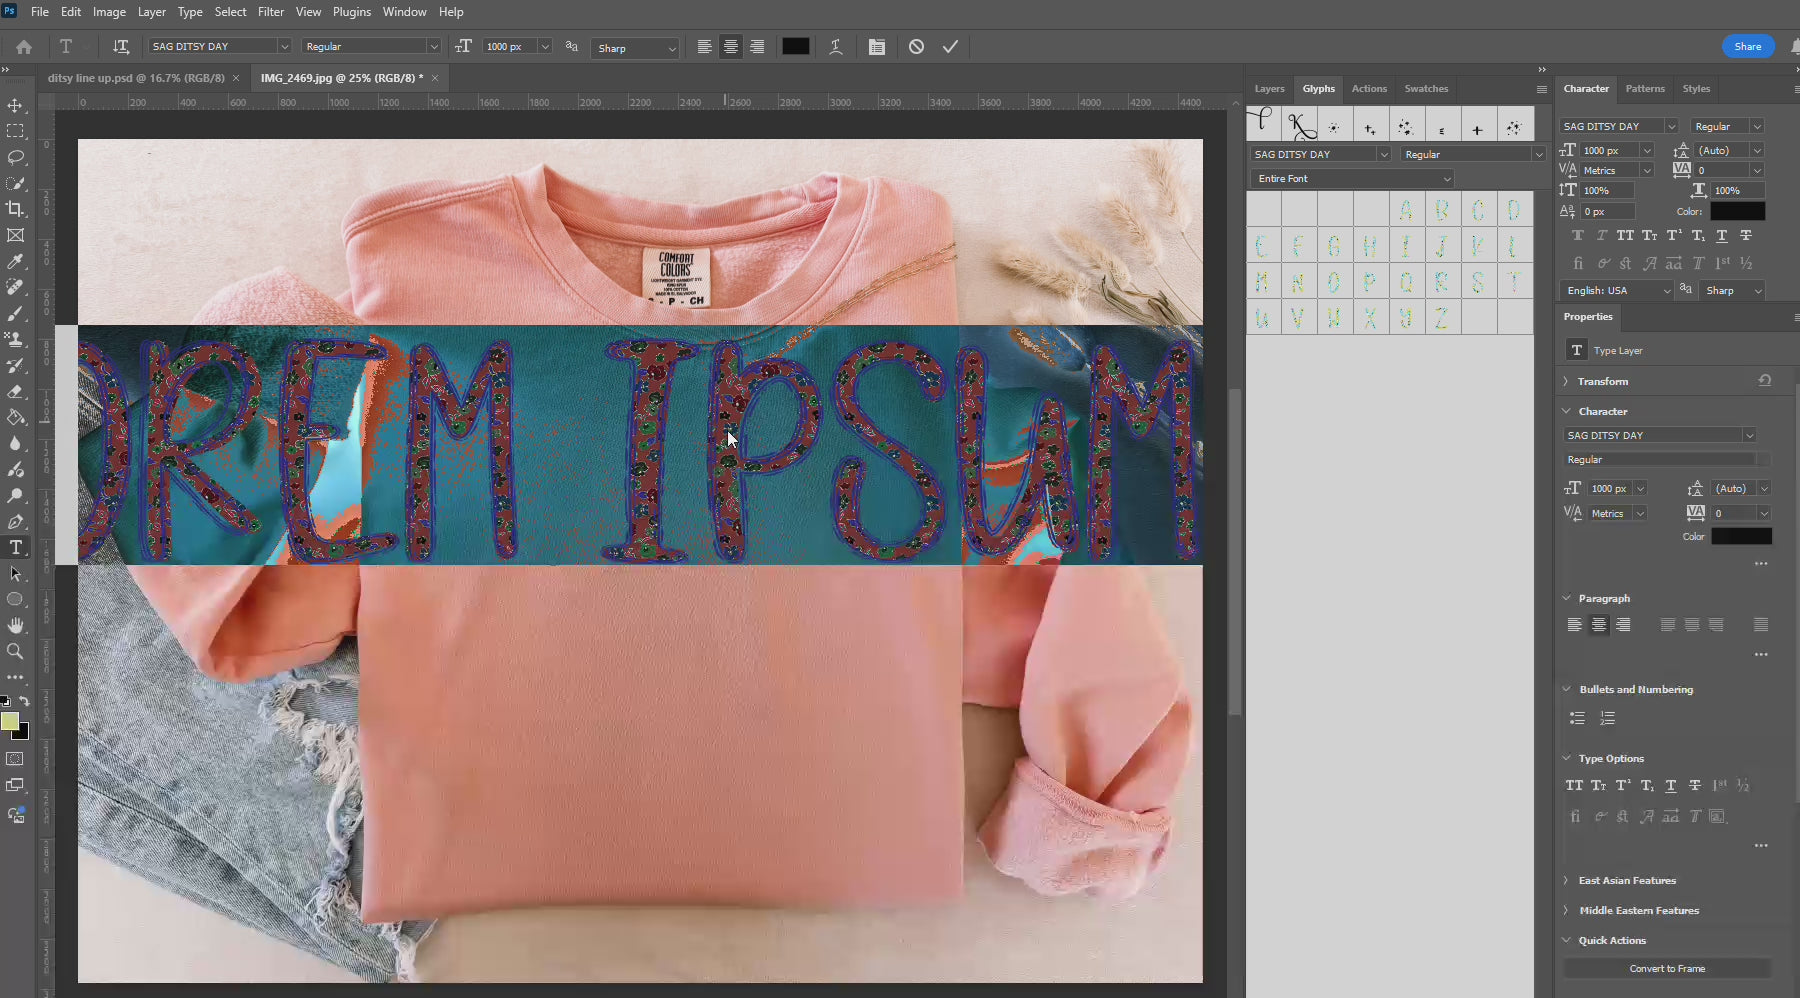Screen dimensions: 1800x998
Task: Click the Convert to Frame button
Action: [1666, 968]
